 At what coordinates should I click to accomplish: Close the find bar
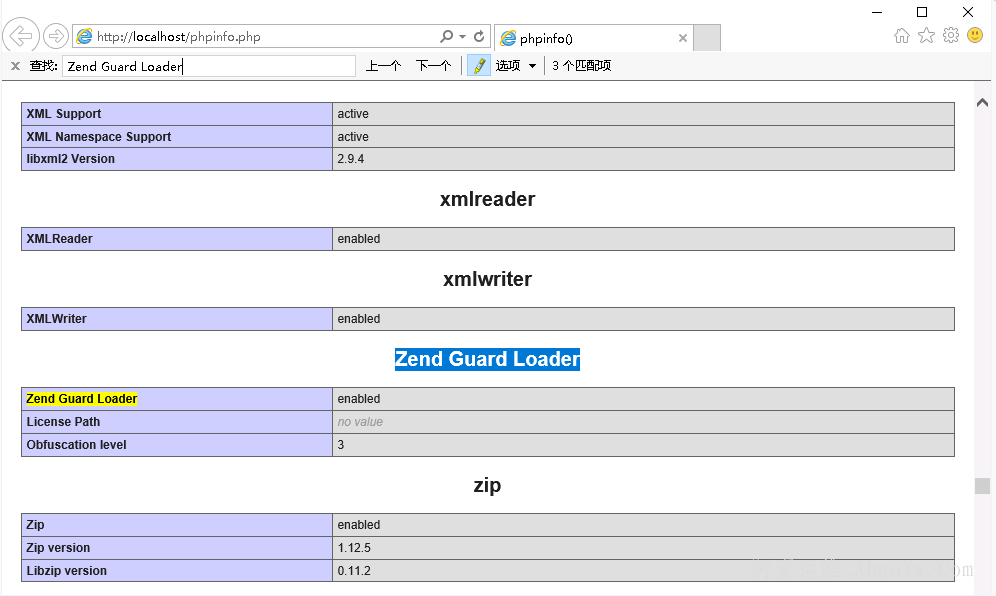[15, 66]
